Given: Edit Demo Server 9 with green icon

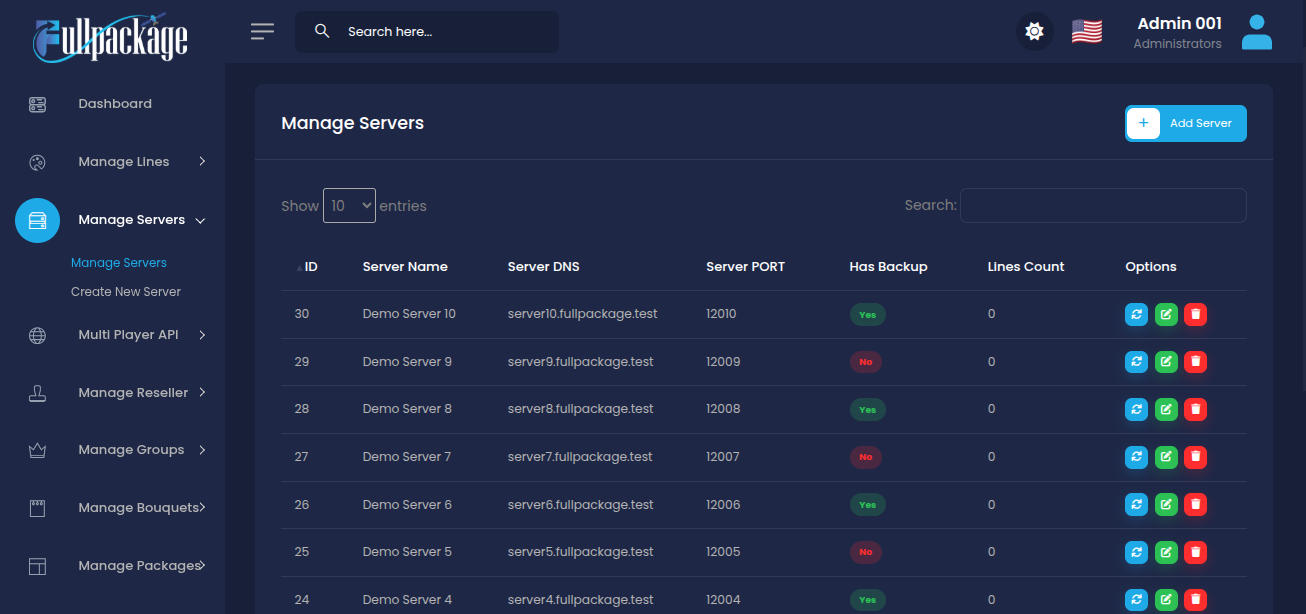Looking at the screenshot, I should click(1166, 362).
